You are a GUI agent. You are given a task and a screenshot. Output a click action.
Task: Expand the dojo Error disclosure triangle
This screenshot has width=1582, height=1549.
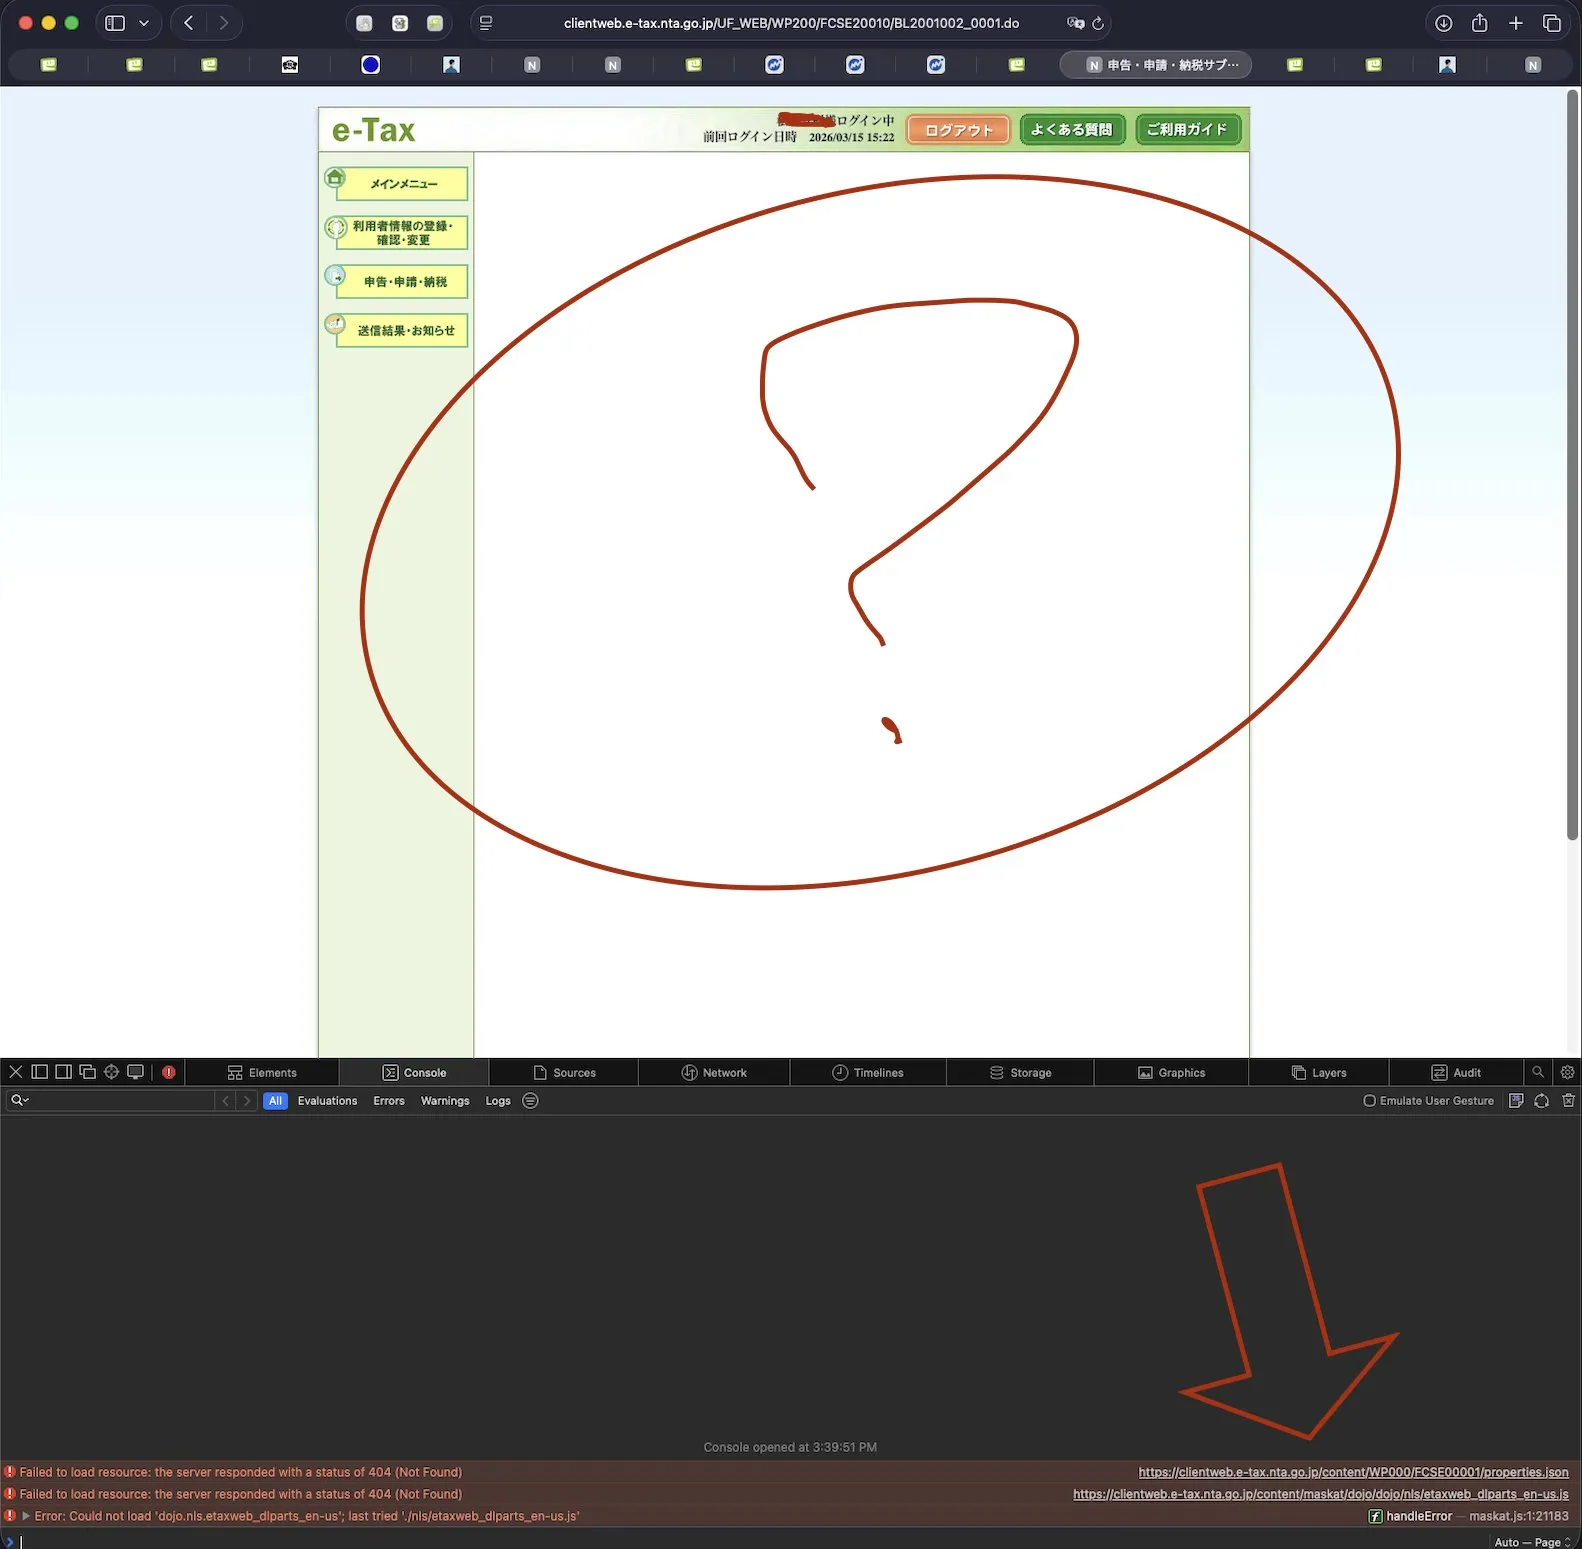pos(26,1516)
